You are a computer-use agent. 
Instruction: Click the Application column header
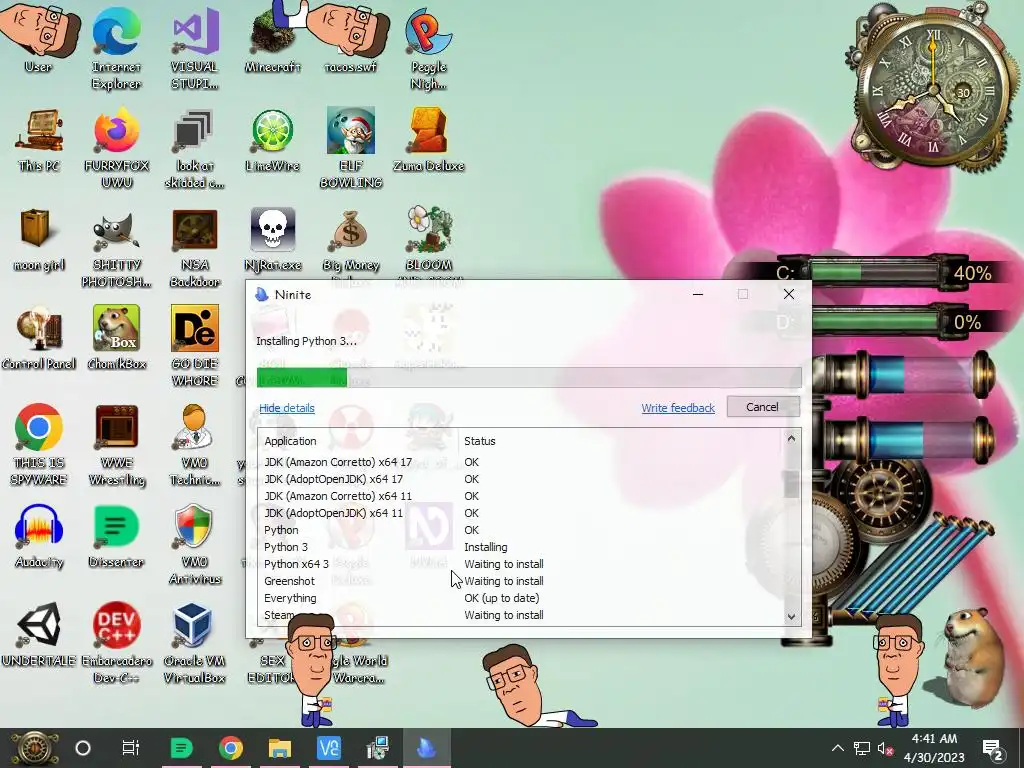click(x=358, y=441)
